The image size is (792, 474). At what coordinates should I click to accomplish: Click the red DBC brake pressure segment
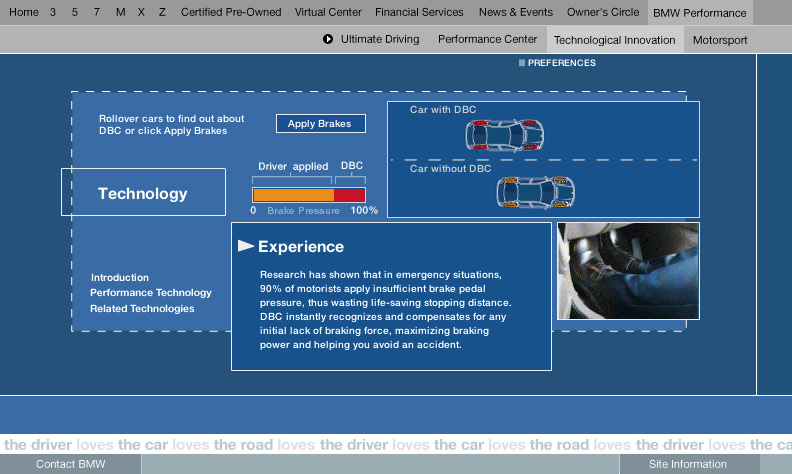(x=350, y=195)
